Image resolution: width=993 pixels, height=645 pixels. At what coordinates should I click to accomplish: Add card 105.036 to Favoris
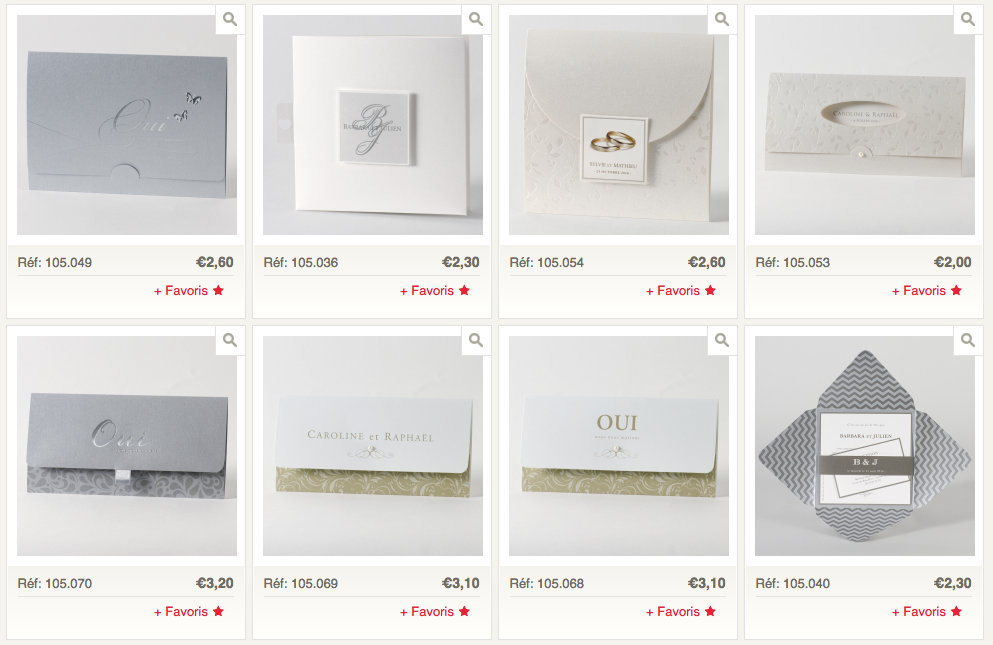(x=435, y=291)
